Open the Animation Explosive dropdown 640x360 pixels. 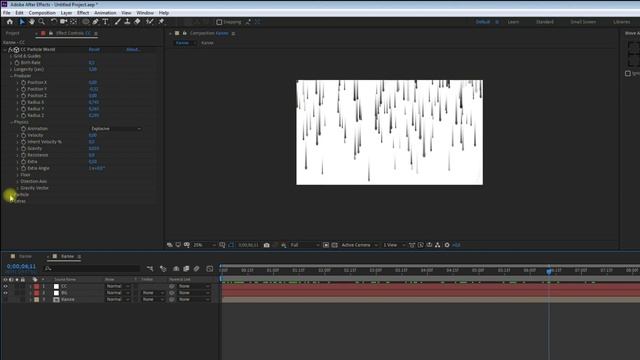[116, 129]
